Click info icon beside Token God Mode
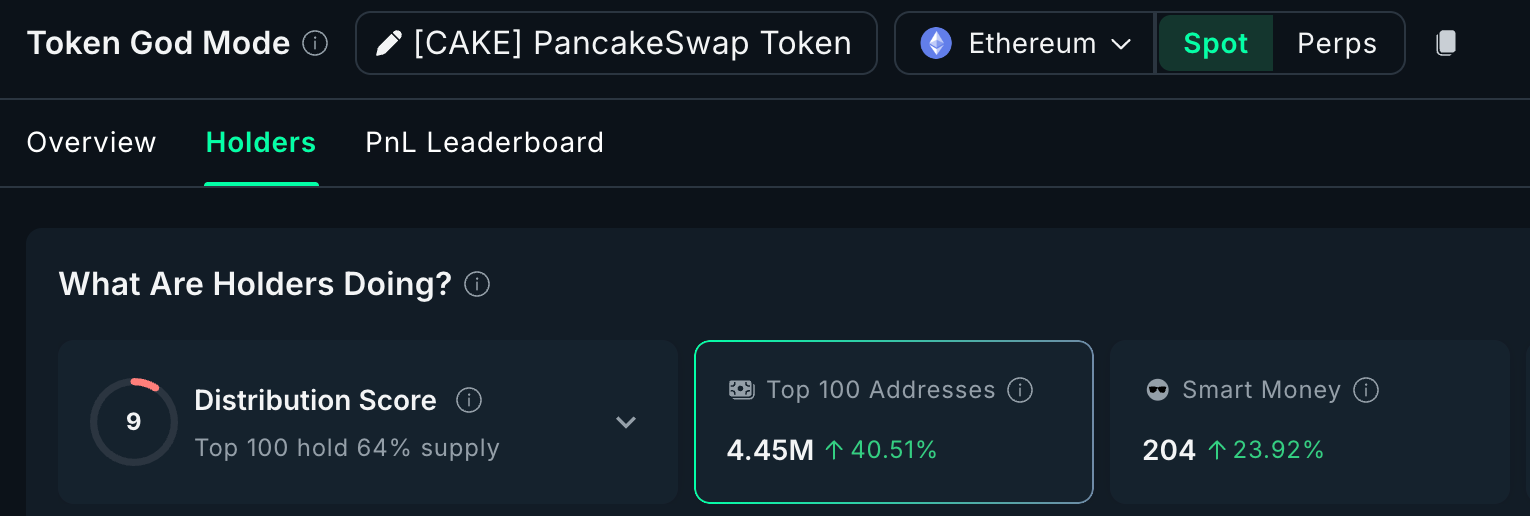The width and height of the screenshot is (1530, 516). pos(315,44)
